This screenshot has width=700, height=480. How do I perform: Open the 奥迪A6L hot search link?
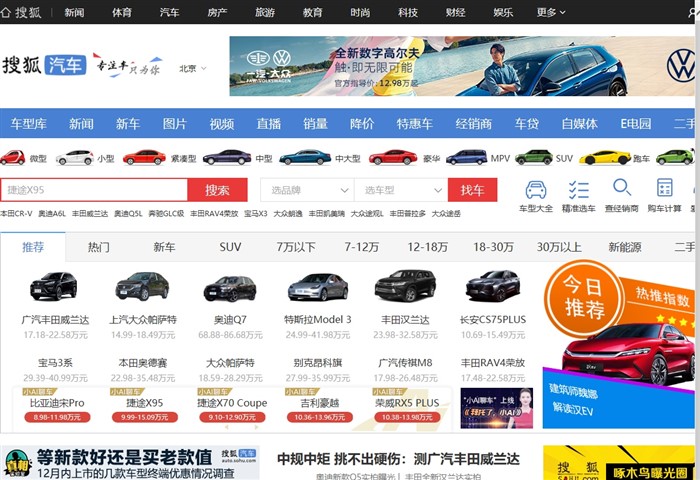(52, 214)
